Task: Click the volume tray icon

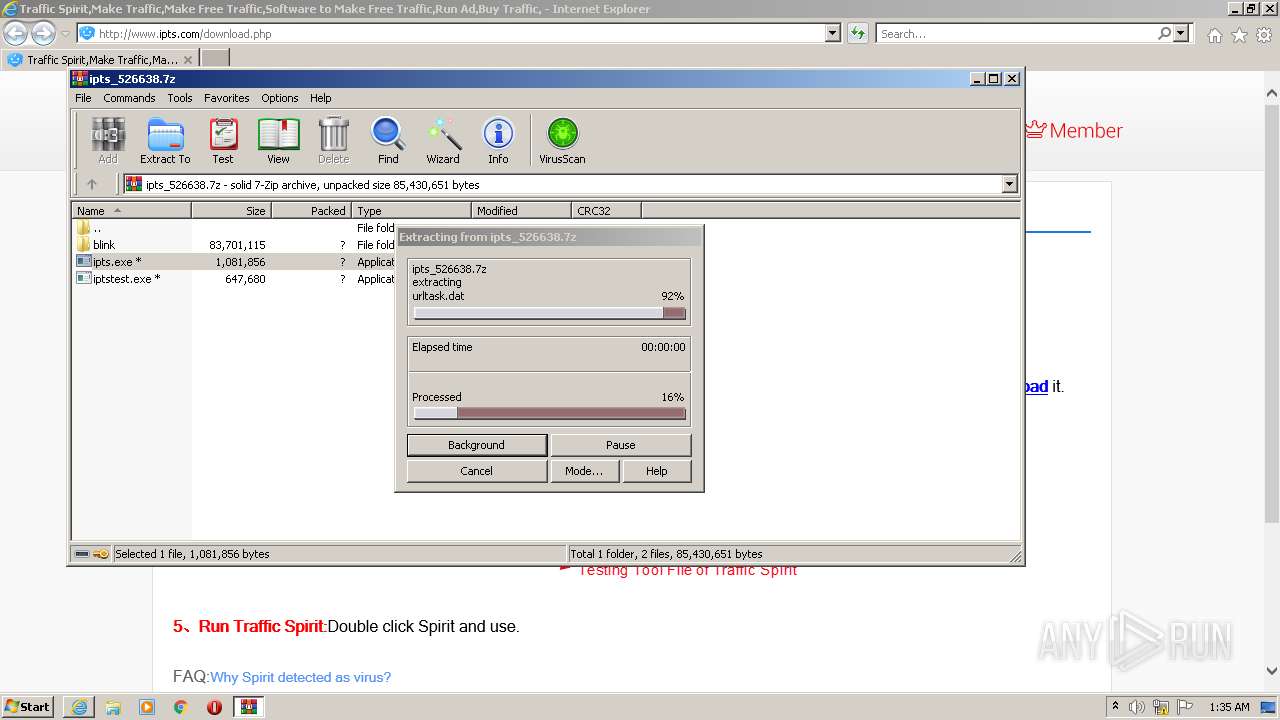Action: (x=1137, y=707)
